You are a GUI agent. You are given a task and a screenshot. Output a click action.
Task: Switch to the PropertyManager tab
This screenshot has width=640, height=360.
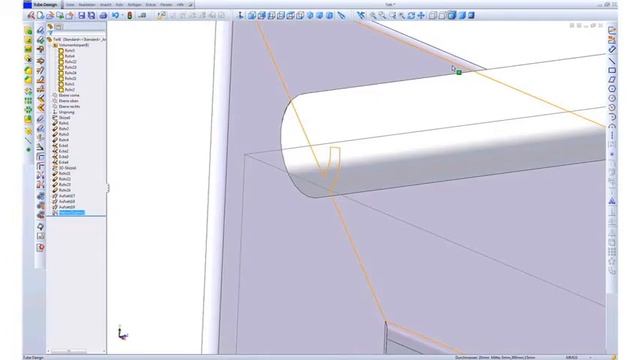tap(58, 27)
